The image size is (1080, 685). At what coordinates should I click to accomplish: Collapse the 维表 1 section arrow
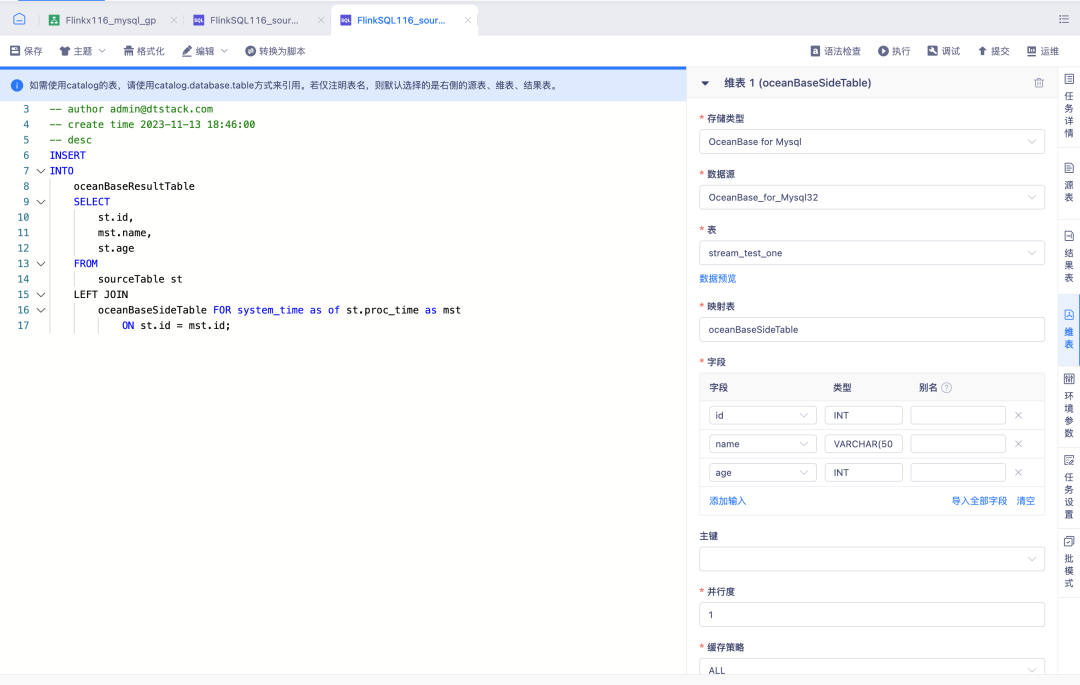point(705,83)
